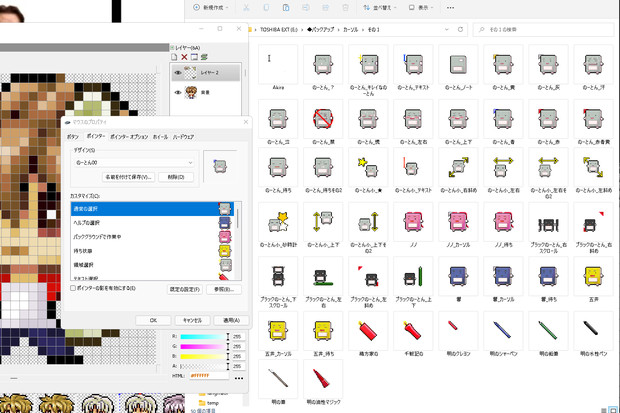Click the 名前を付けて保存 button
The width and height of the screenshot is (620, 413).
(129, 177)
